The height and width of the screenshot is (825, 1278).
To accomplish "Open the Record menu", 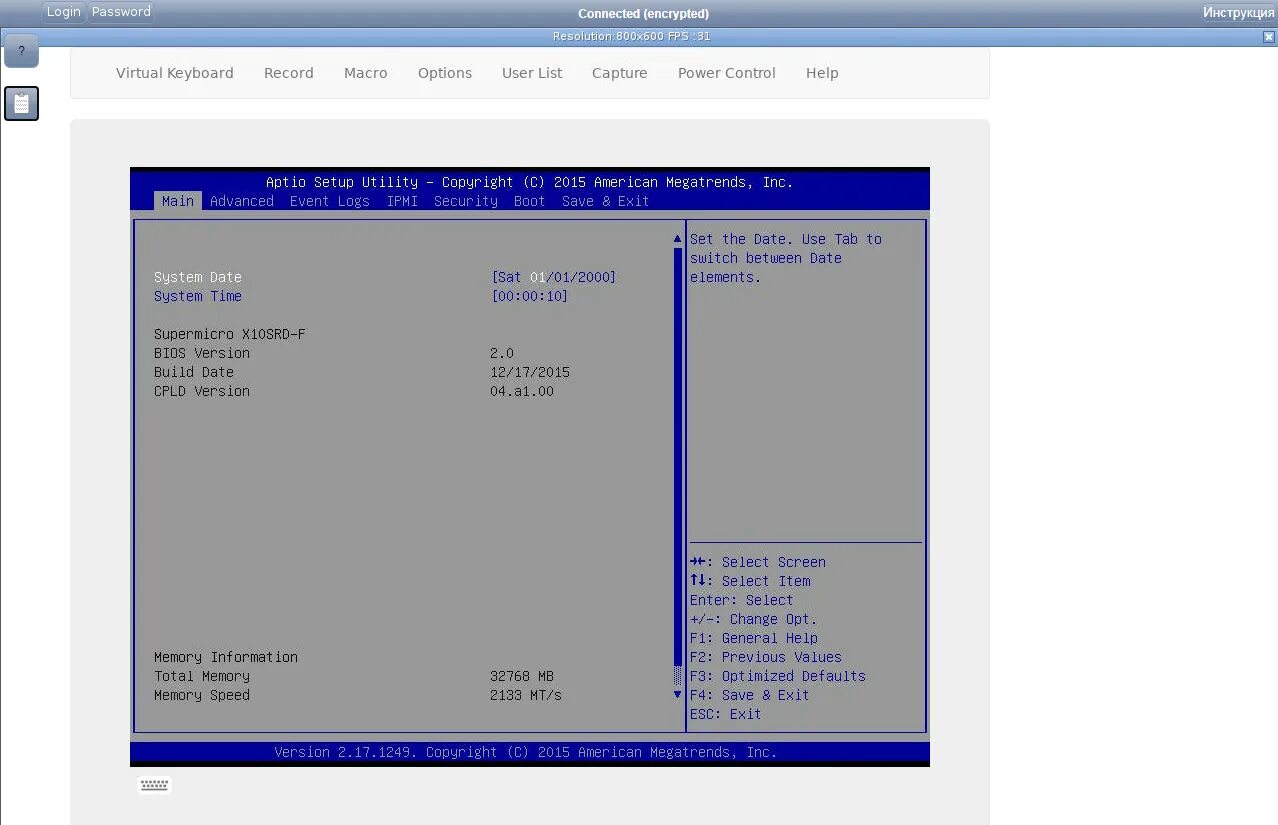I will (x=289, y=73).
